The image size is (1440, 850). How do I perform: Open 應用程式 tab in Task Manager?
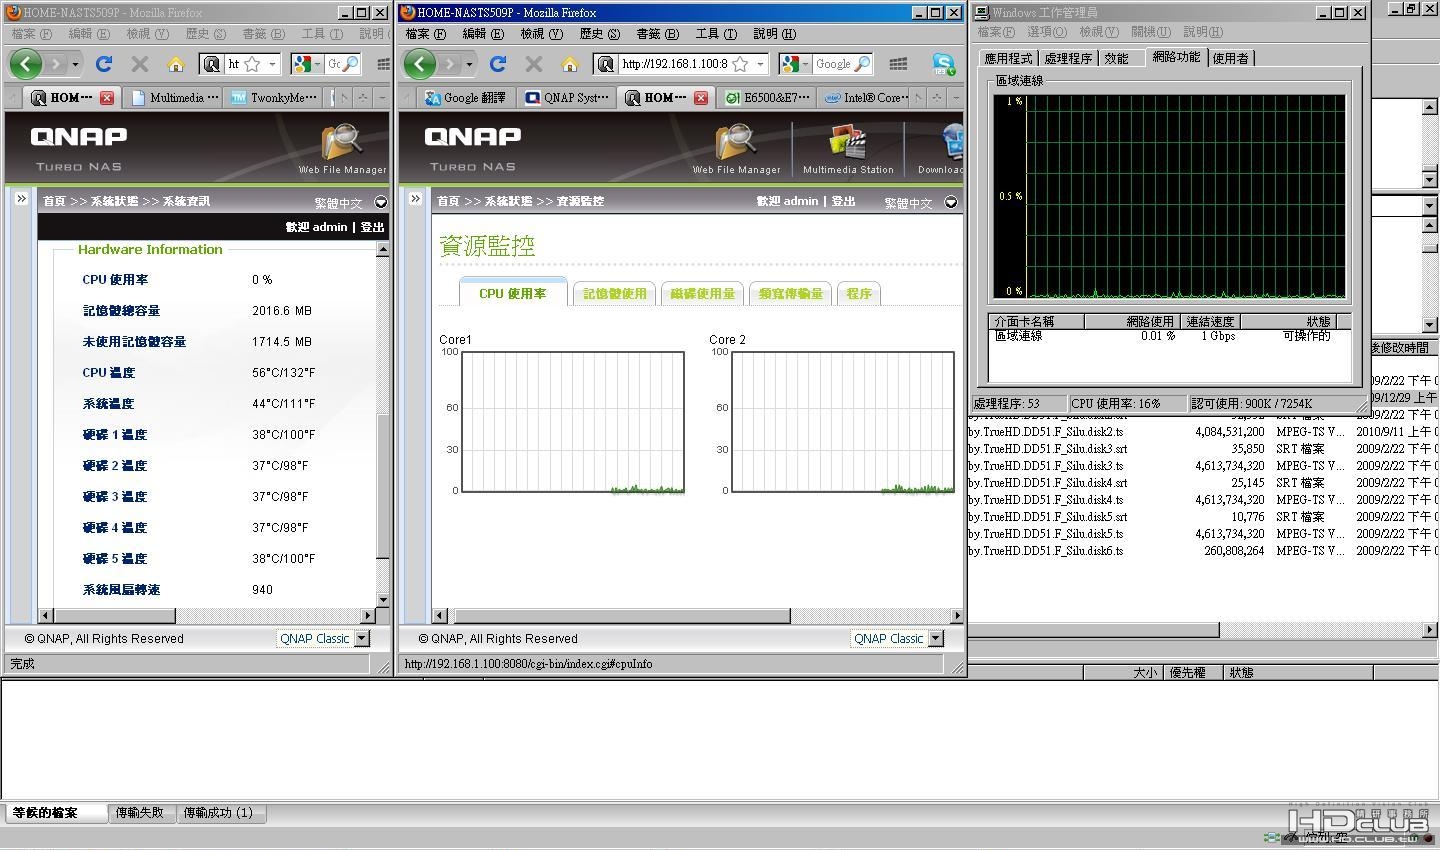(1008, 59)
